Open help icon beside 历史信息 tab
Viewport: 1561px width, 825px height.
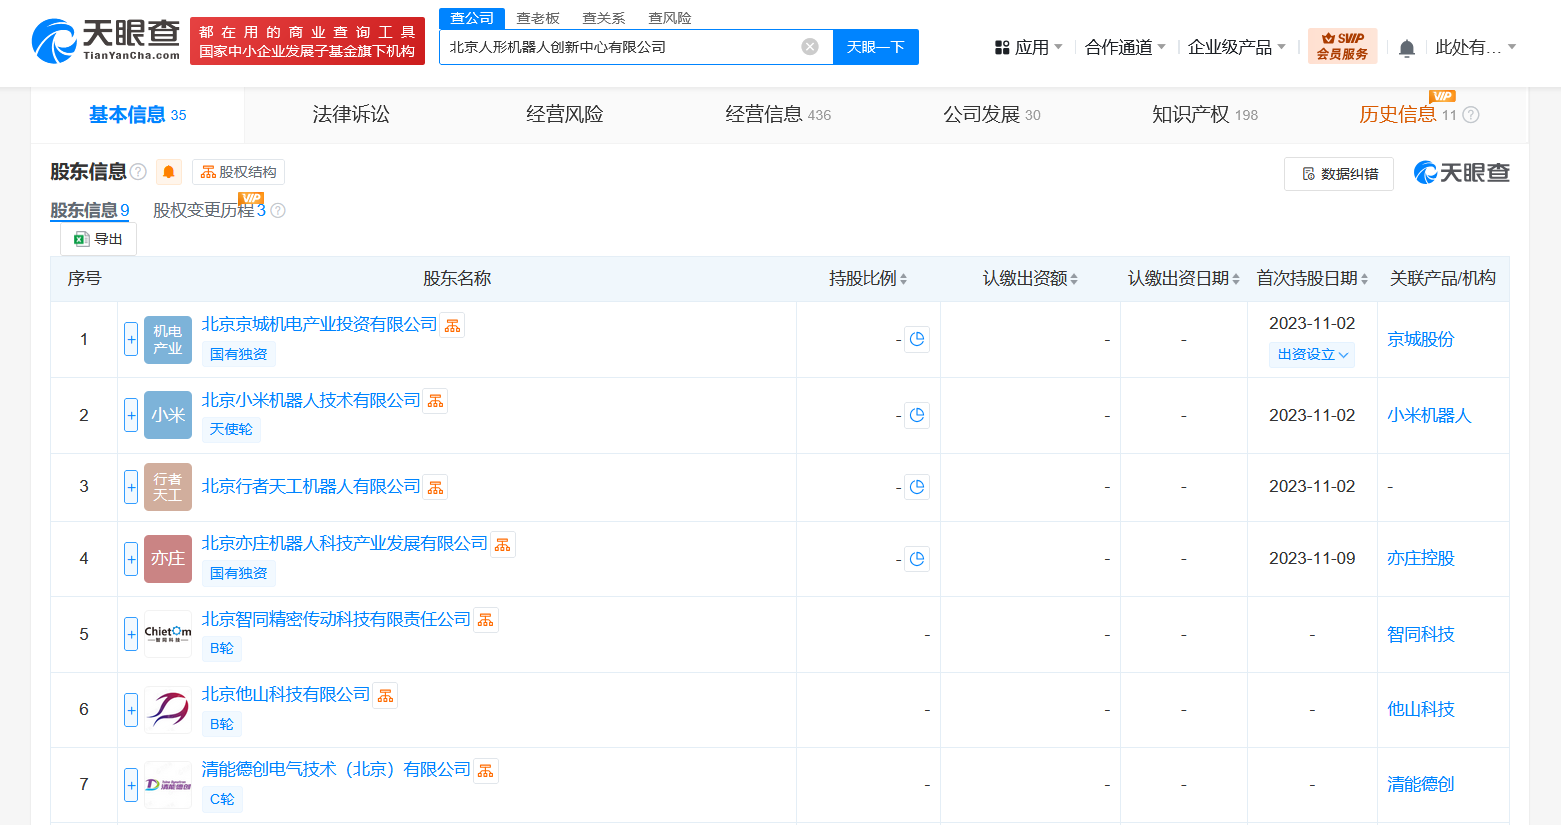1470,115
